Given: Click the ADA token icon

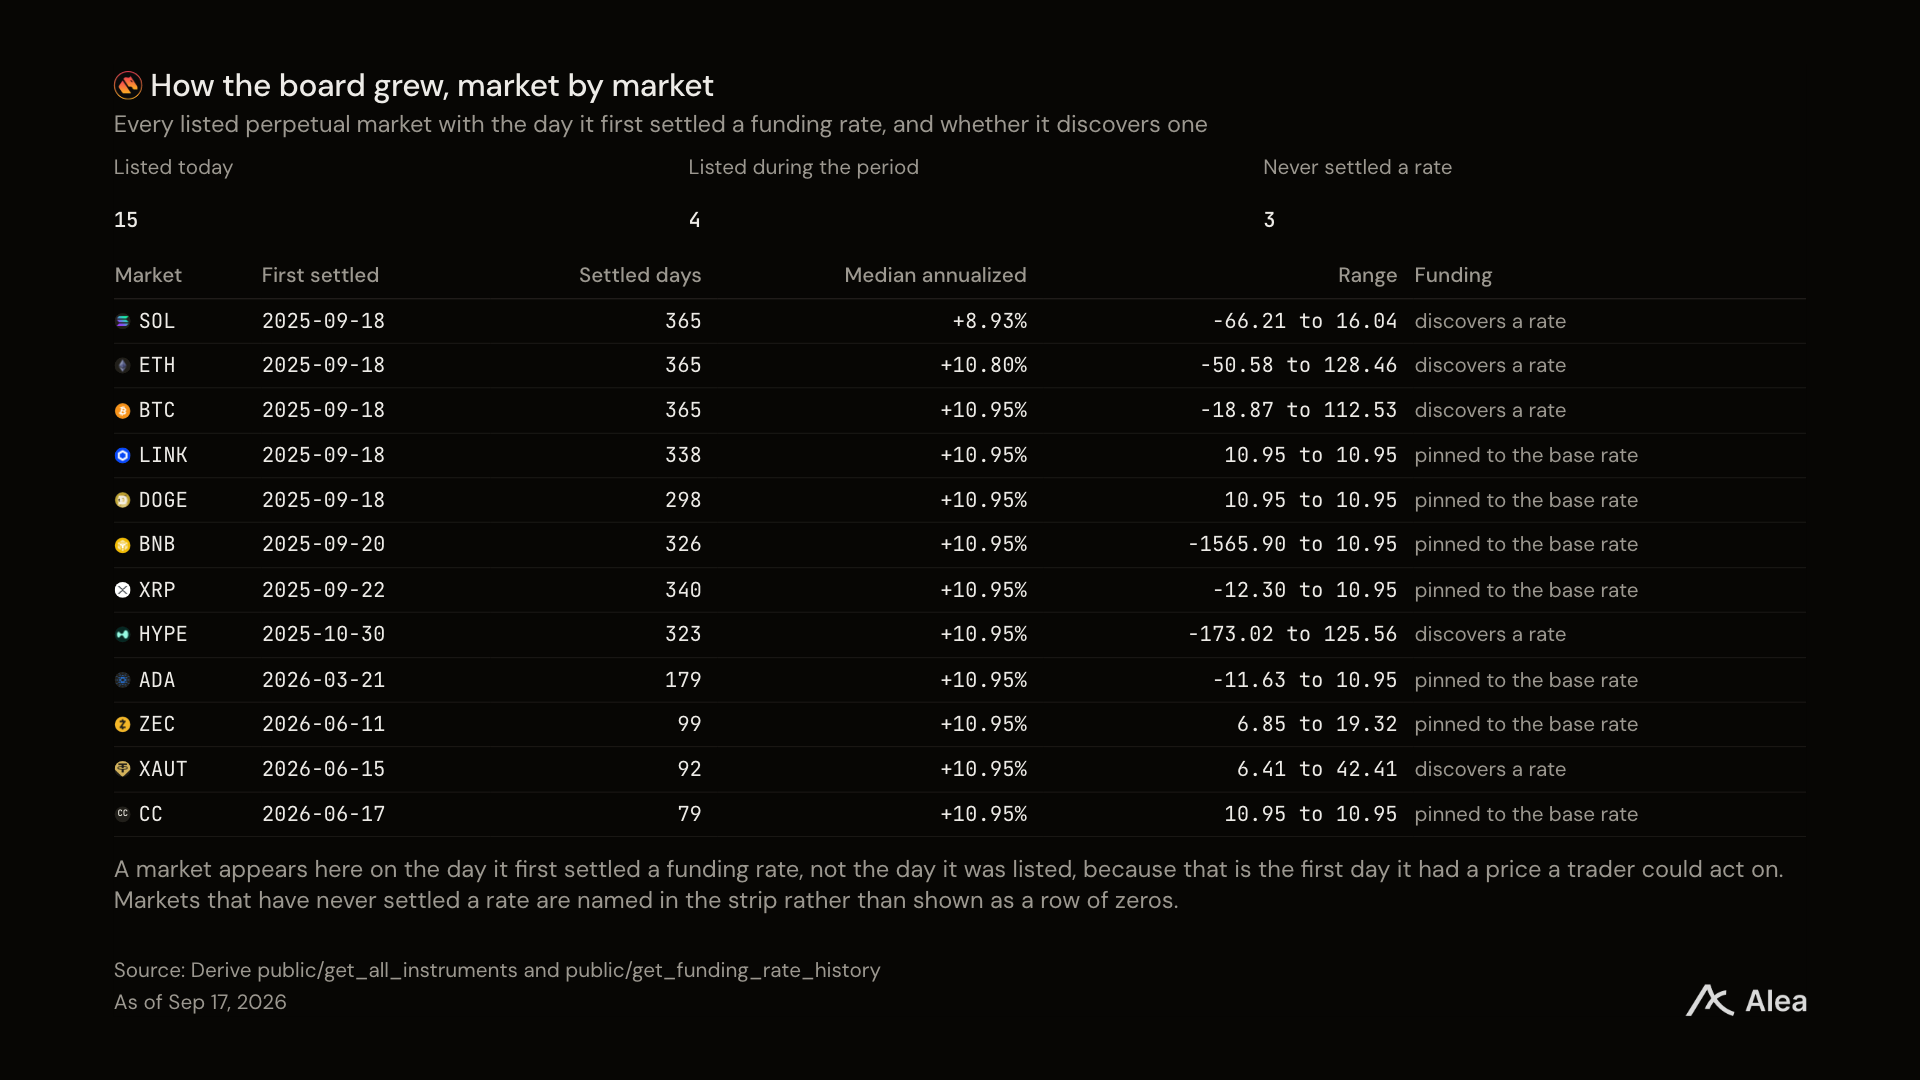Looking at the screenshot, I should coord(122,680).
